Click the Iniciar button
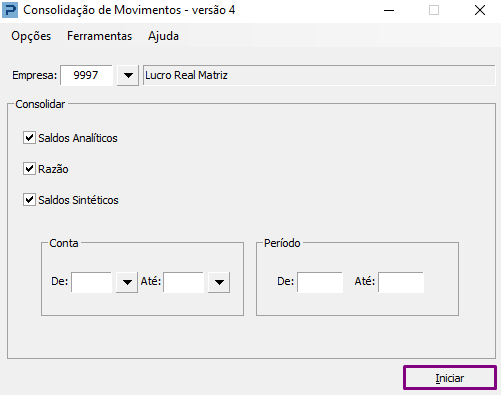Viewport: 501px width, 395px height. (x=450, y=378)
